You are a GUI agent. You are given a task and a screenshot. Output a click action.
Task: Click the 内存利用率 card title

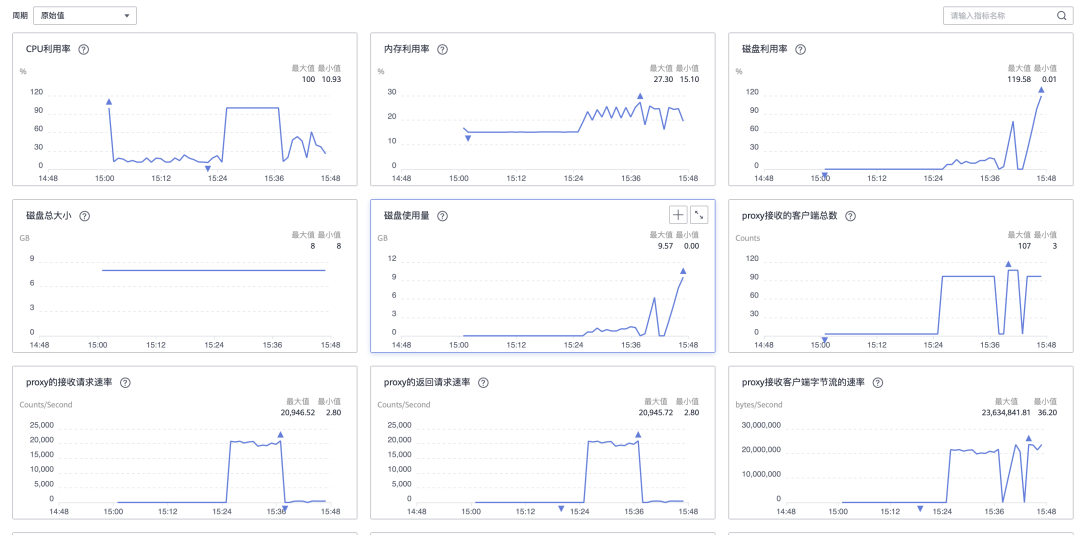coord(407,50)
